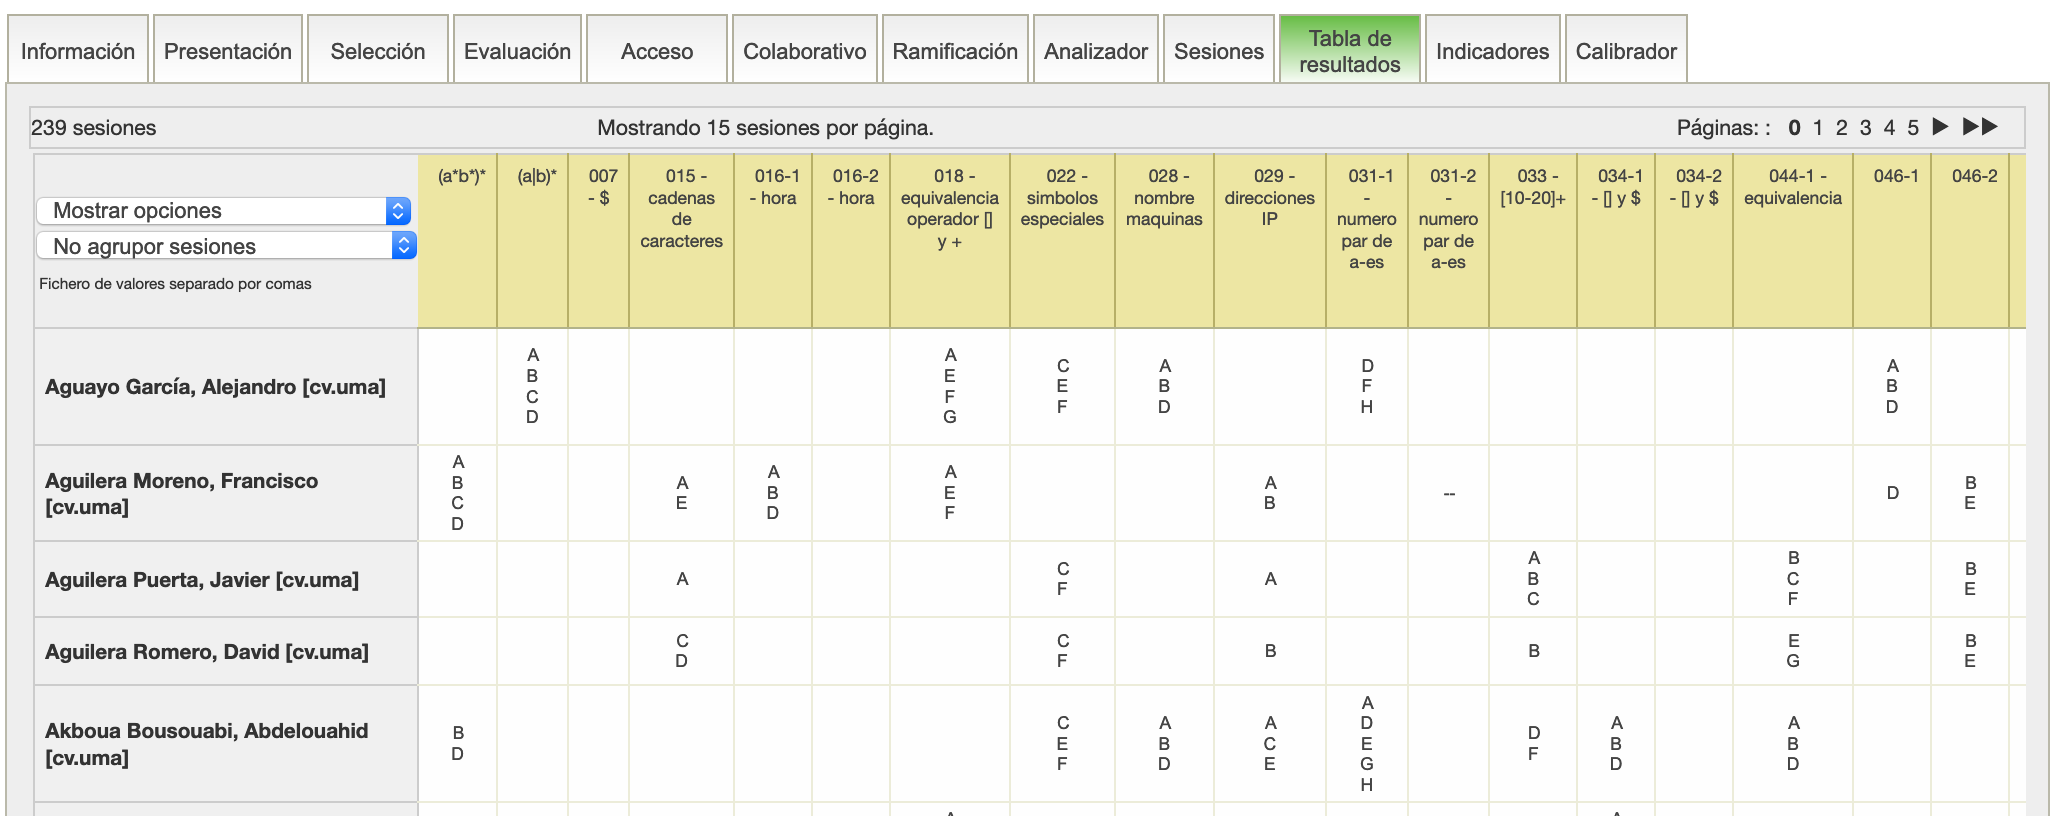
Task: Click the '018 - equivalencia operador' column header
Action: [949, 208]
